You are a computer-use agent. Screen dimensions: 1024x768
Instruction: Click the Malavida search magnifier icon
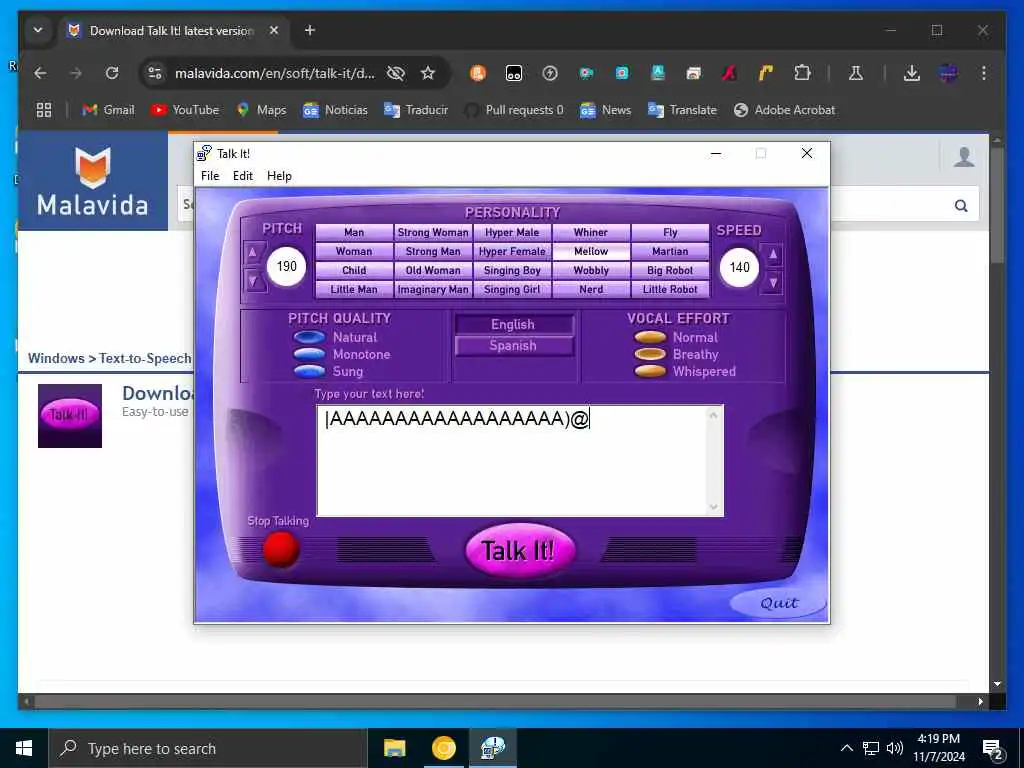[961, 206]
